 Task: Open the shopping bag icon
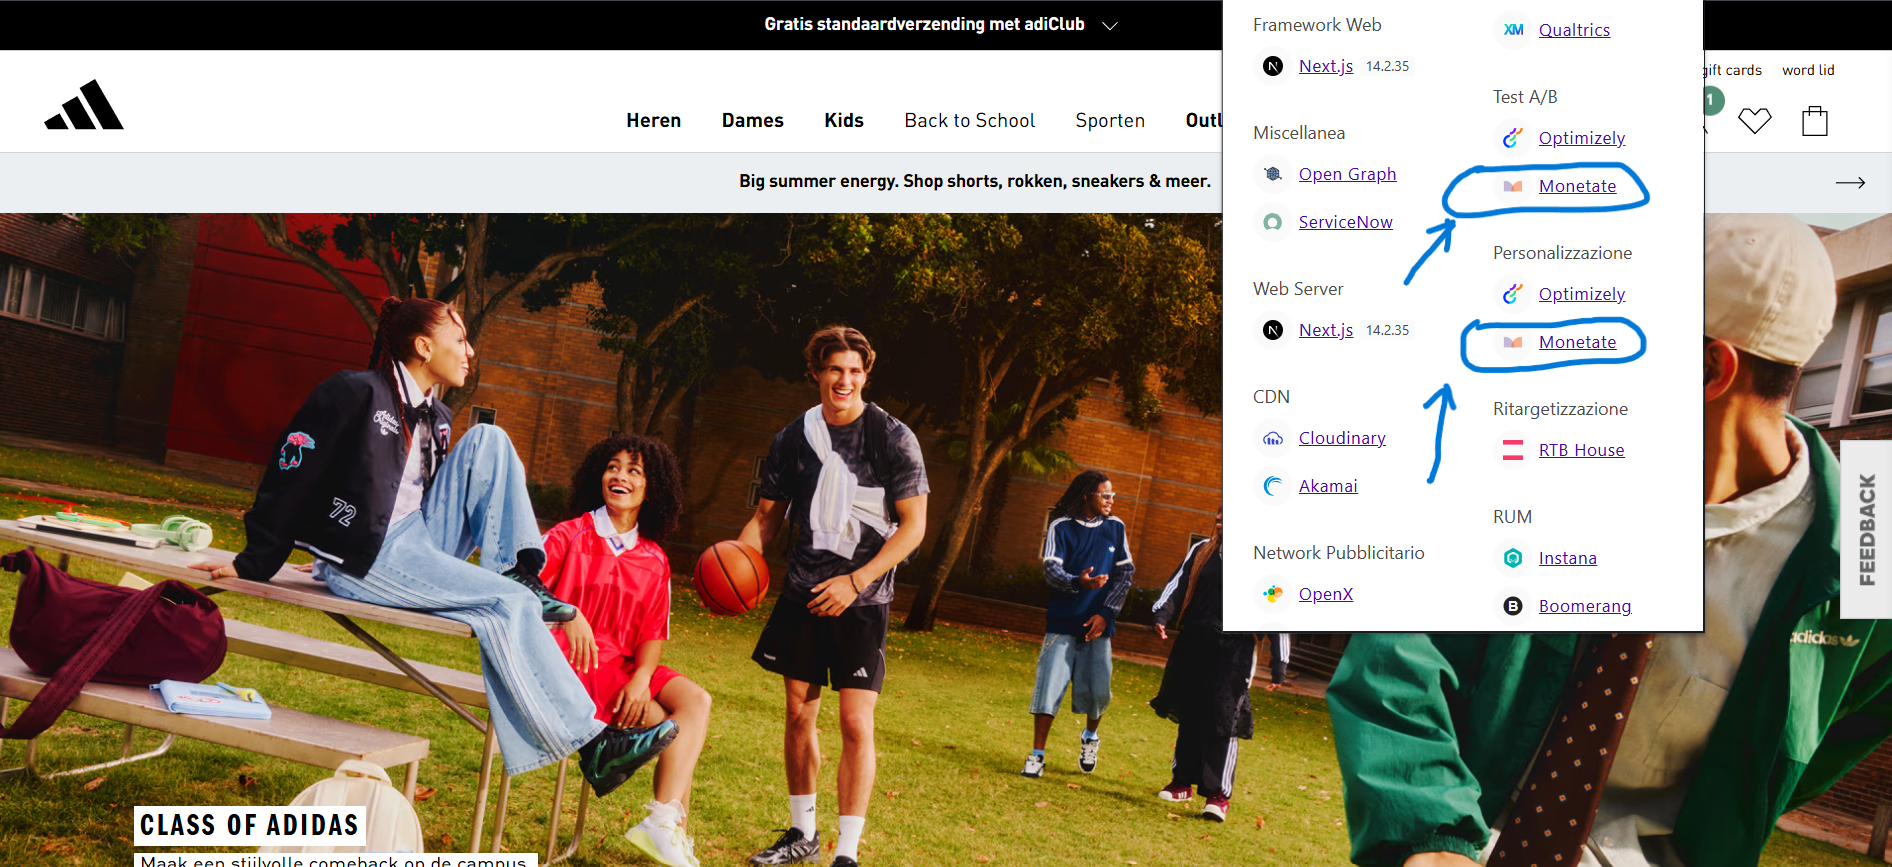pyautogui.click(x=1814, y=121)
